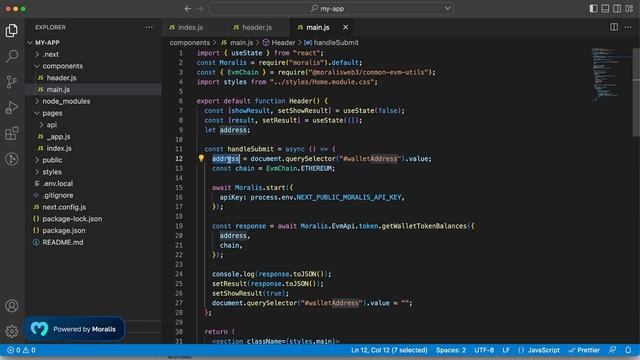This screenshot has width=640, height=360.
Task: Open _app.js file in explorer
Action: click(58, 137)
